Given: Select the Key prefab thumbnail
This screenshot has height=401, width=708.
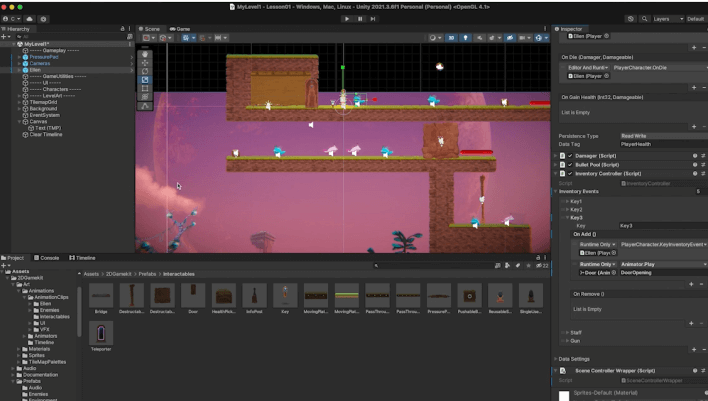Looking at the screenshot, I should point(285,296).
